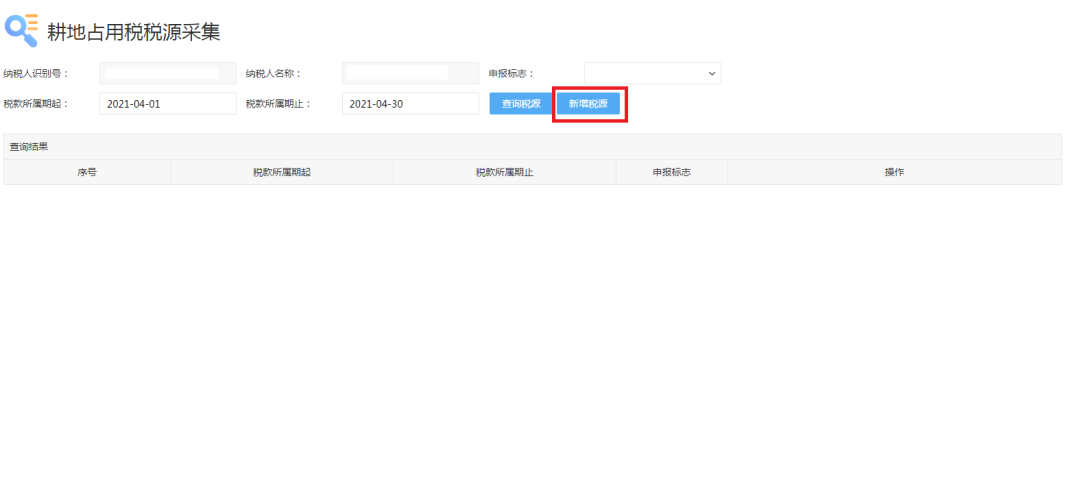Click the 税款所属期止 table column header

coord(504,172)
